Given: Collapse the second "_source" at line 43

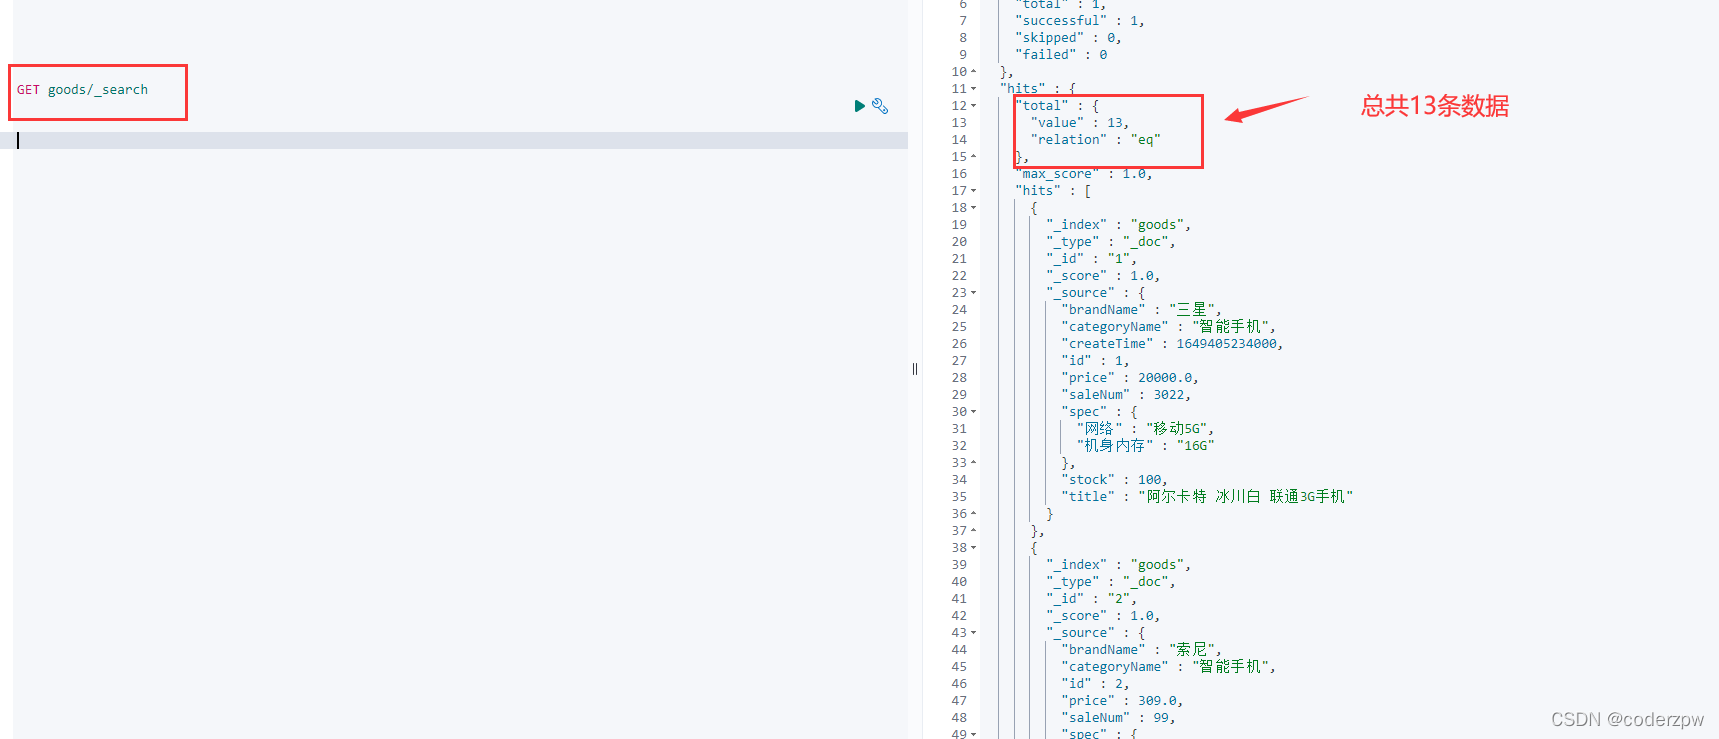Looking at the screenshot, I should pos(974,633).
